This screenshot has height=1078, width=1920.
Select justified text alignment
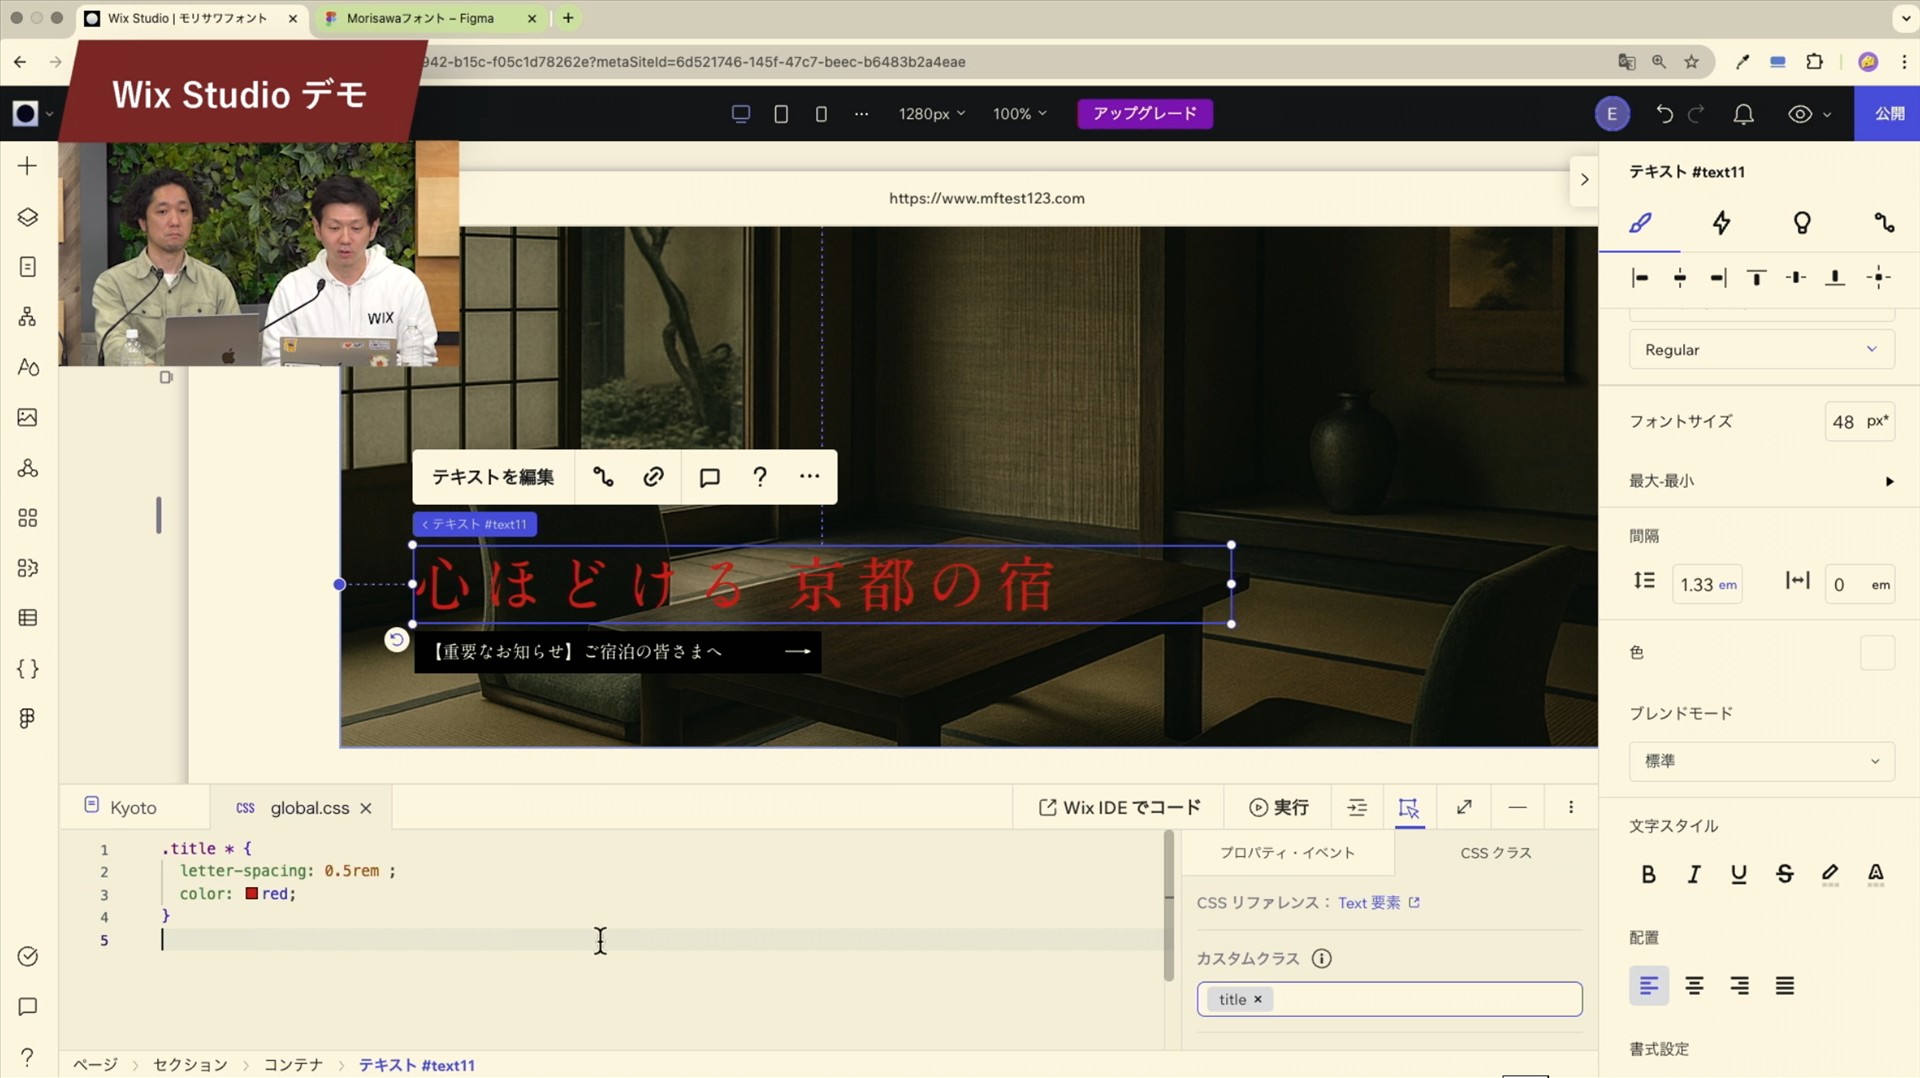(x=1785, y=986)
